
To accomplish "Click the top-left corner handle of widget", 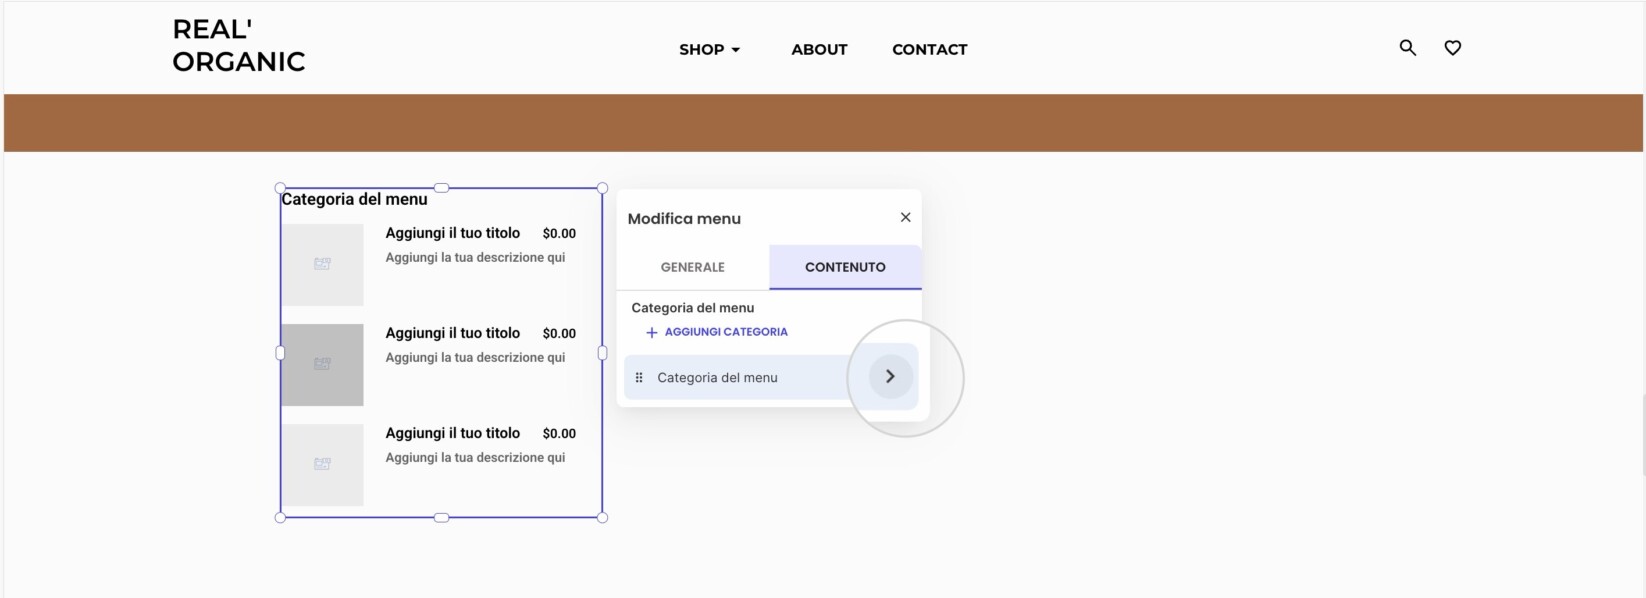I will point(280,188).
